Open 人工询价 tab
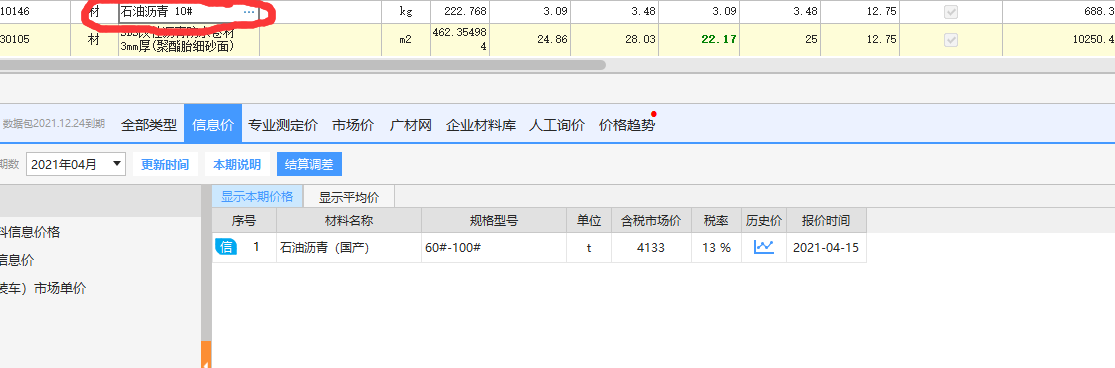This screenshot has width=1115, height=368. click(557, 125)
